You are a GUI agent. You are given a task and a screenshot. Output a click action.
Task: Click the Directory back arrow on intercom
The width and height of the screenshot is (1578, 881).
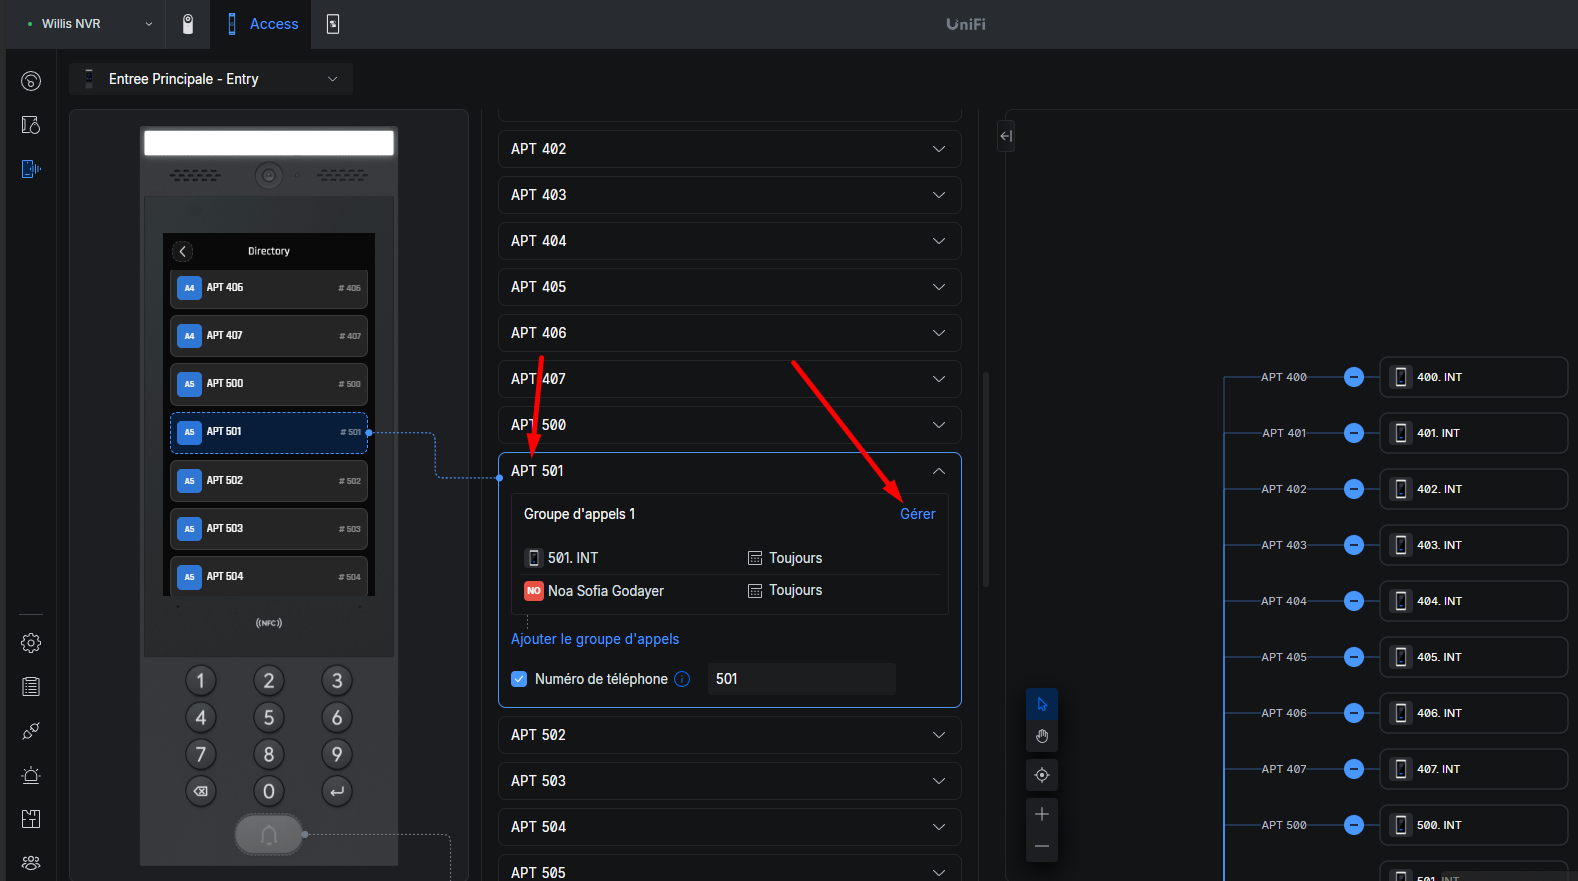tap(182, 251)
